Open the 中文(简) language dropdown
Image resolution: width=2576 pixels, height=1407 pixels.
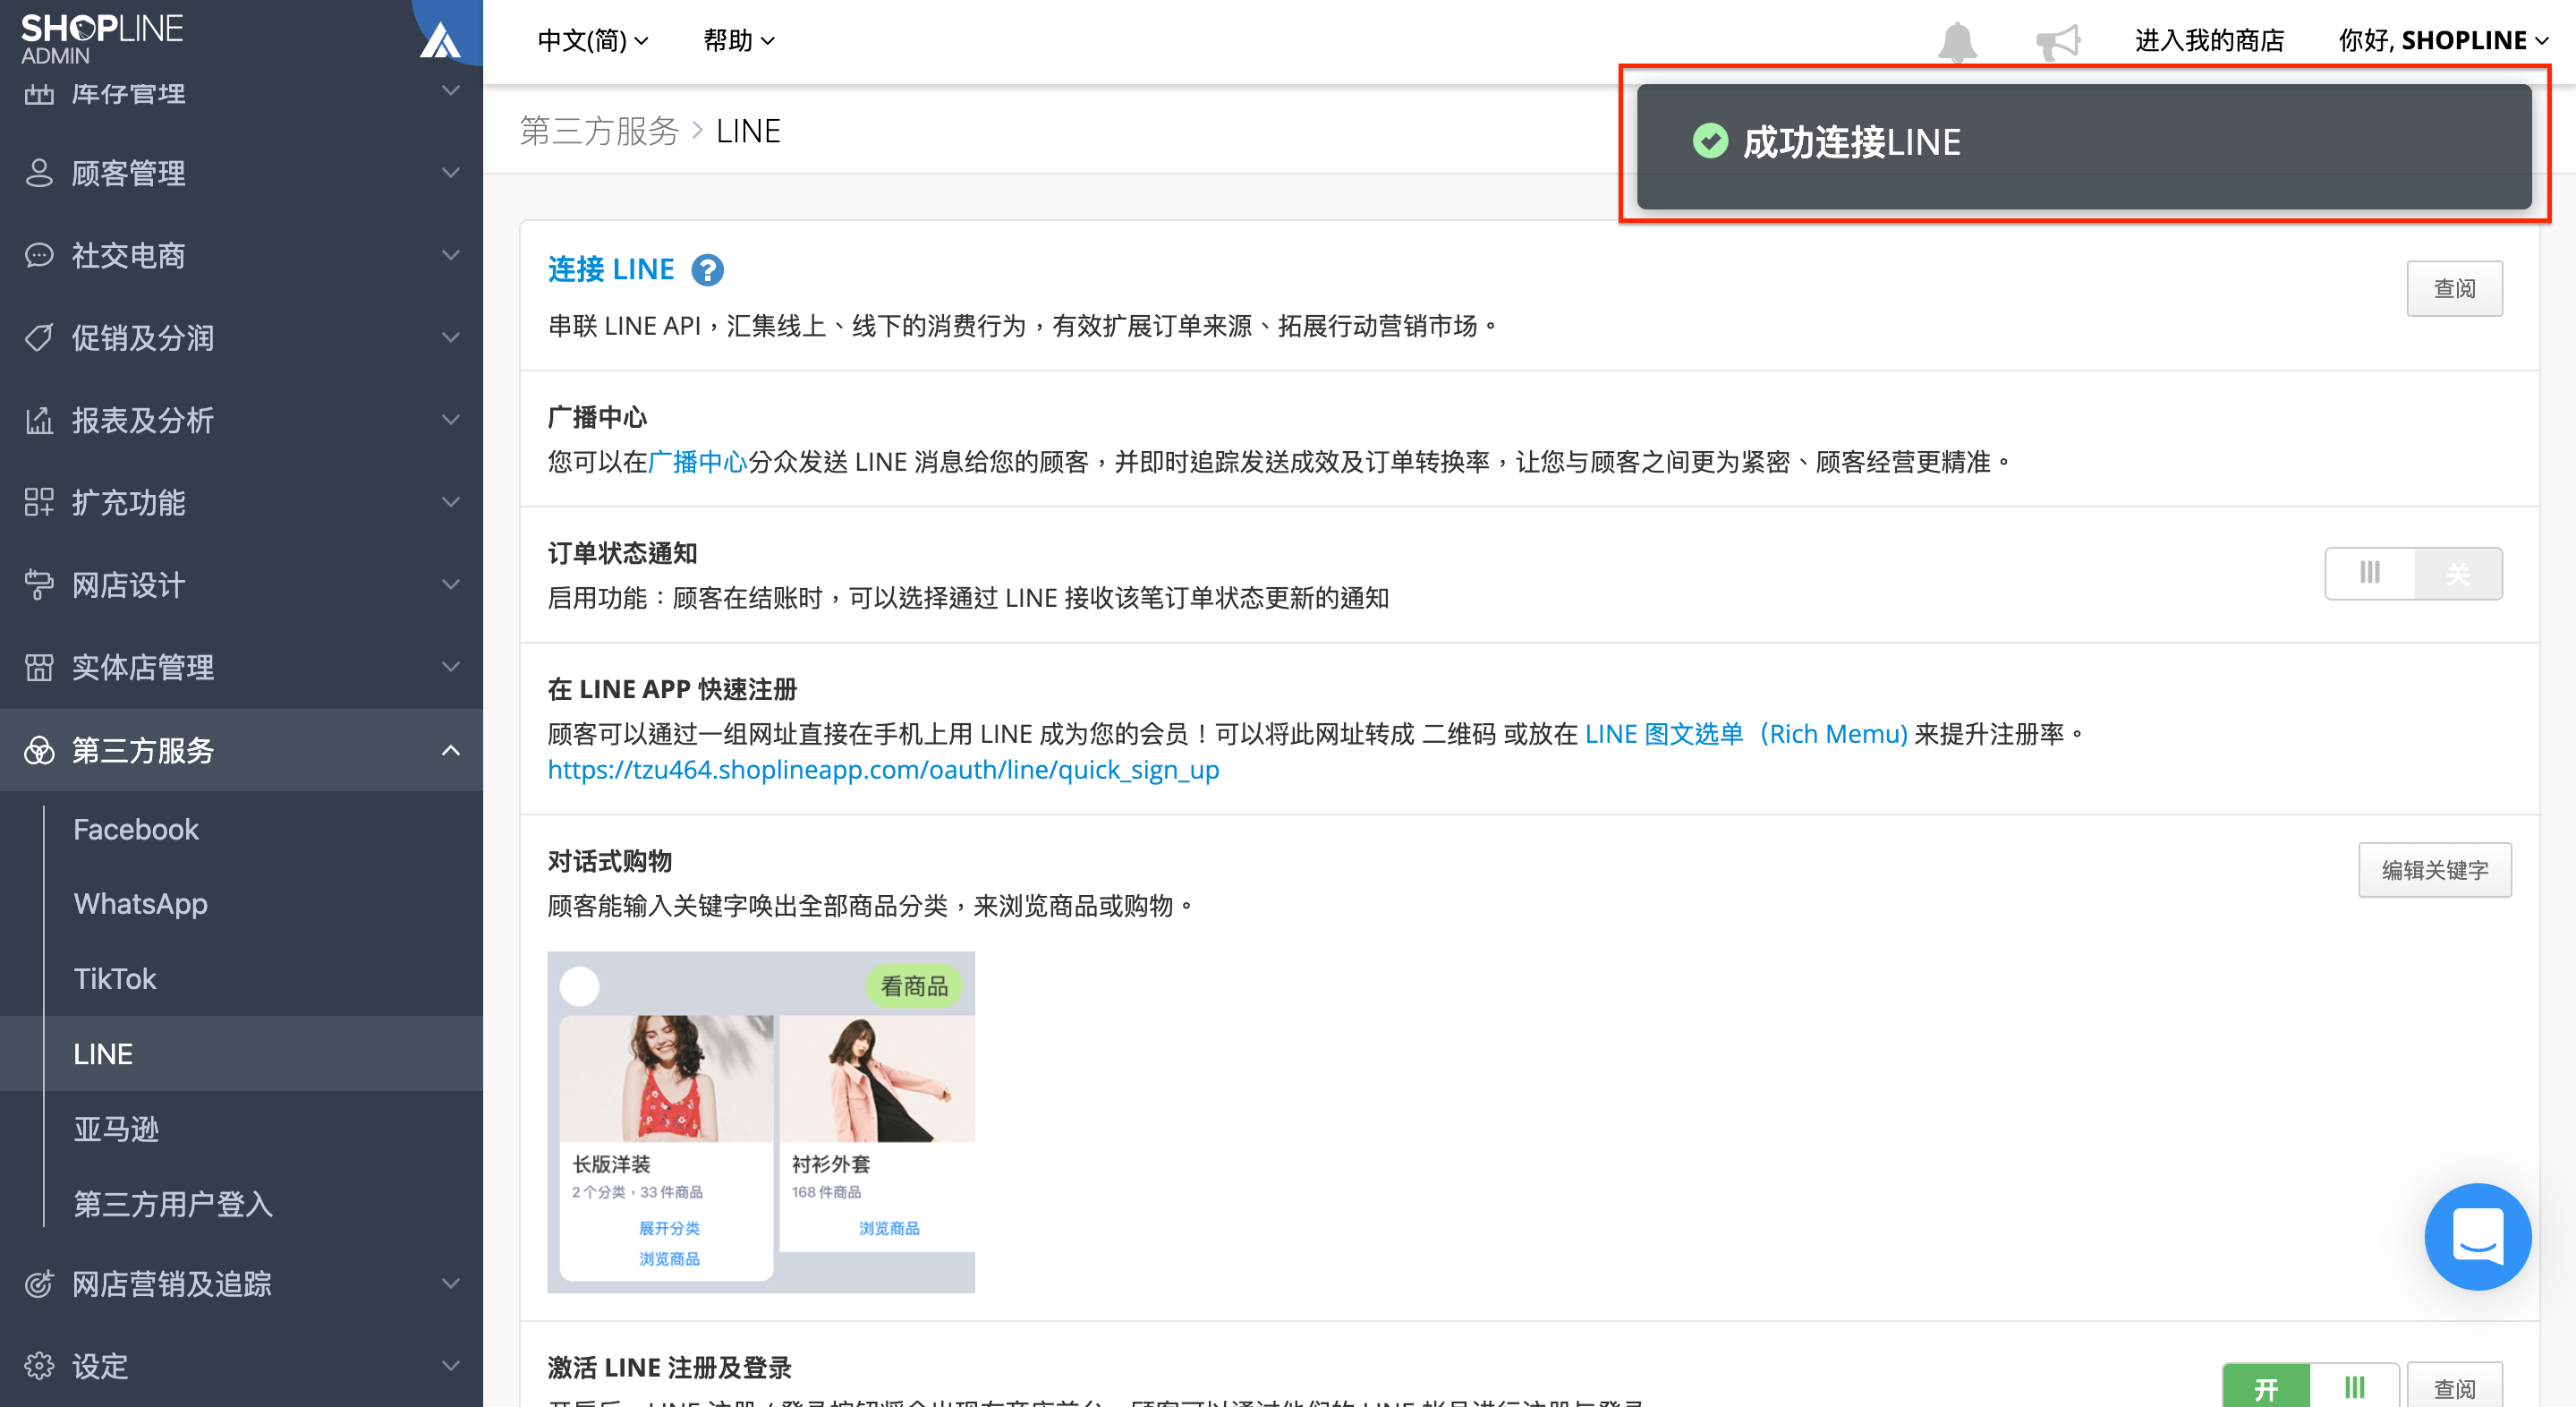coord(593,41)
